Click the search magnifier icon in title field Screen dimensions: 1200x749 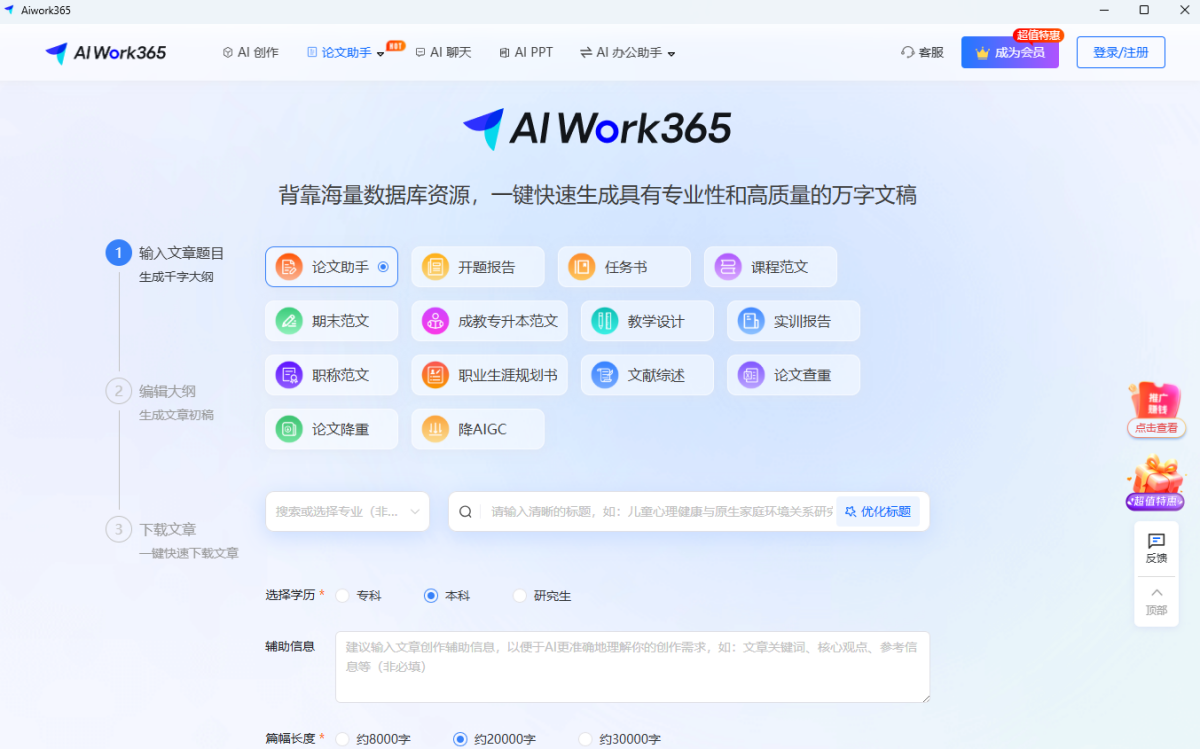coord(466,511)
